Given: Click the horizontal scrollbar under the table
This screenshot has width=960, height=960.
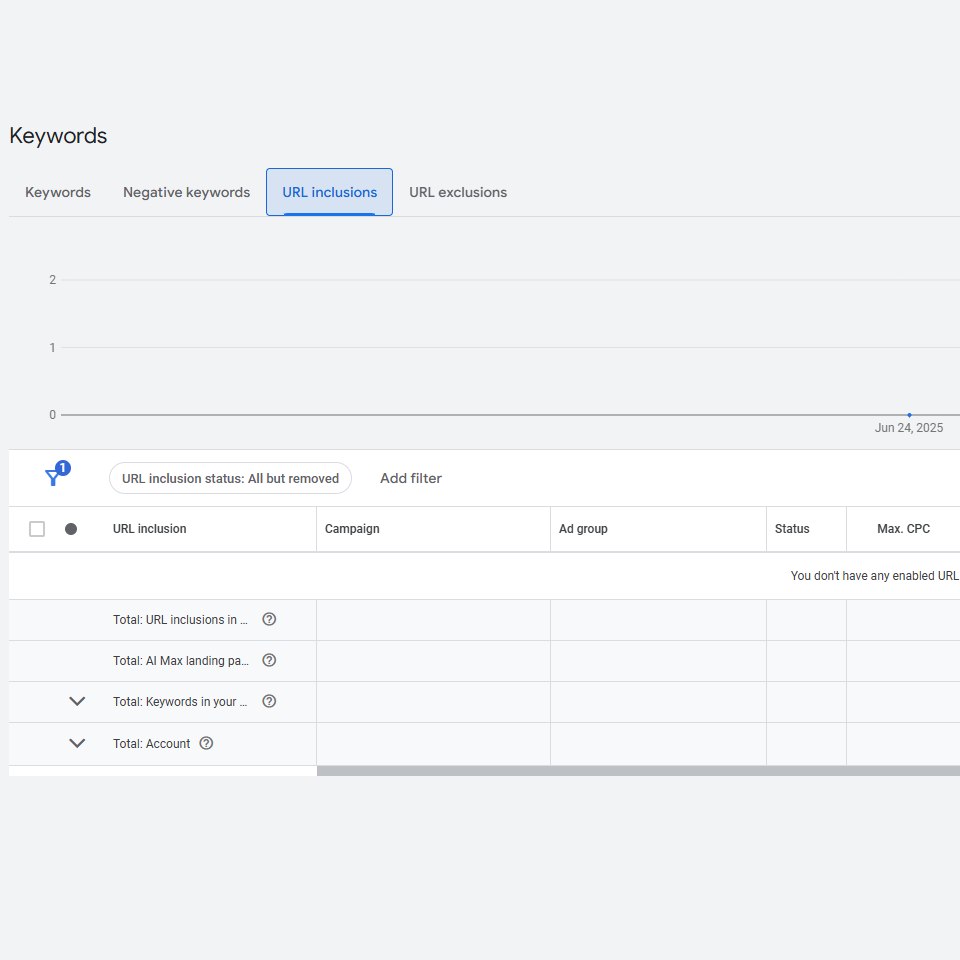Looking at the screenshot, I should 638,771.
